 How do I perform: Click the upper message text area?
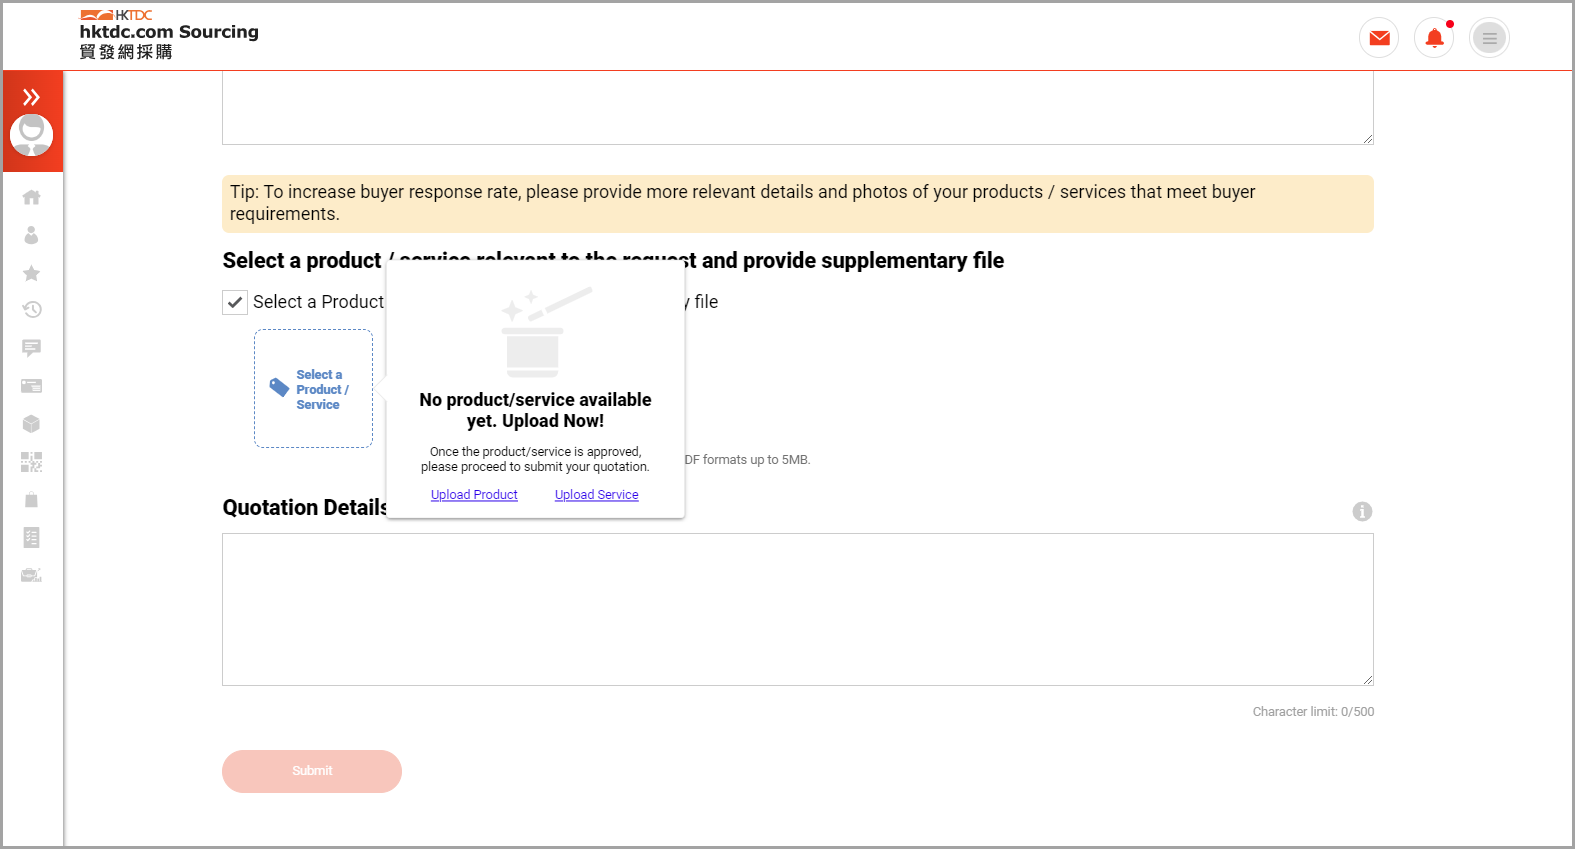[x=797, y=108]
